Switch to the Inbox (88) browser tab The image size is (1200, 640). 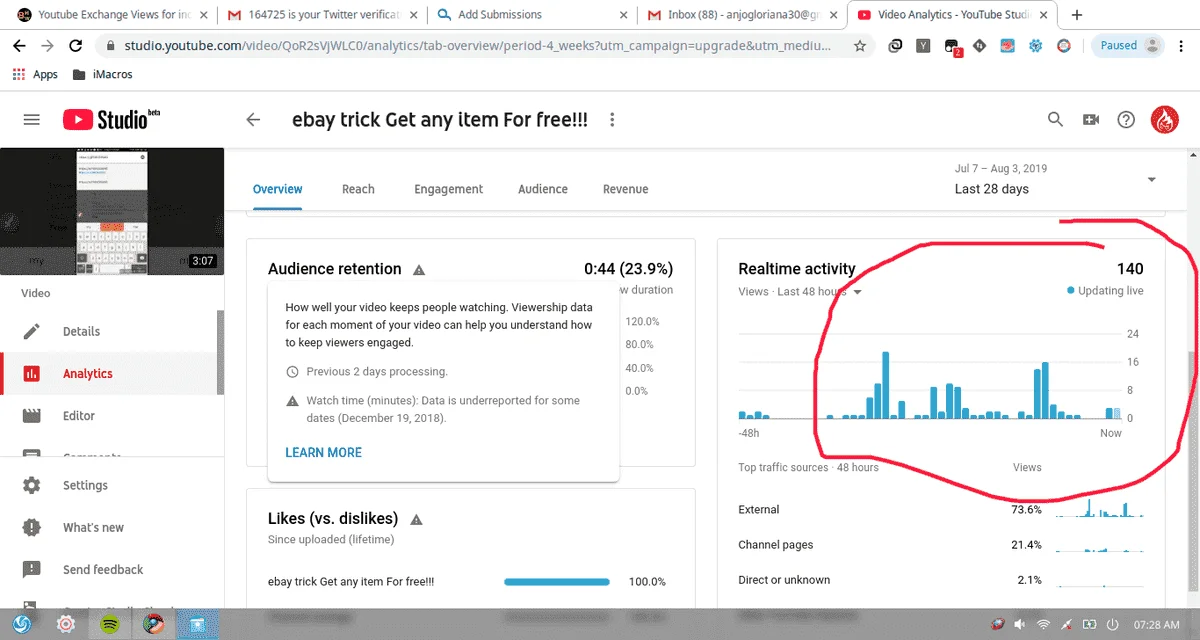click(743, 15)
